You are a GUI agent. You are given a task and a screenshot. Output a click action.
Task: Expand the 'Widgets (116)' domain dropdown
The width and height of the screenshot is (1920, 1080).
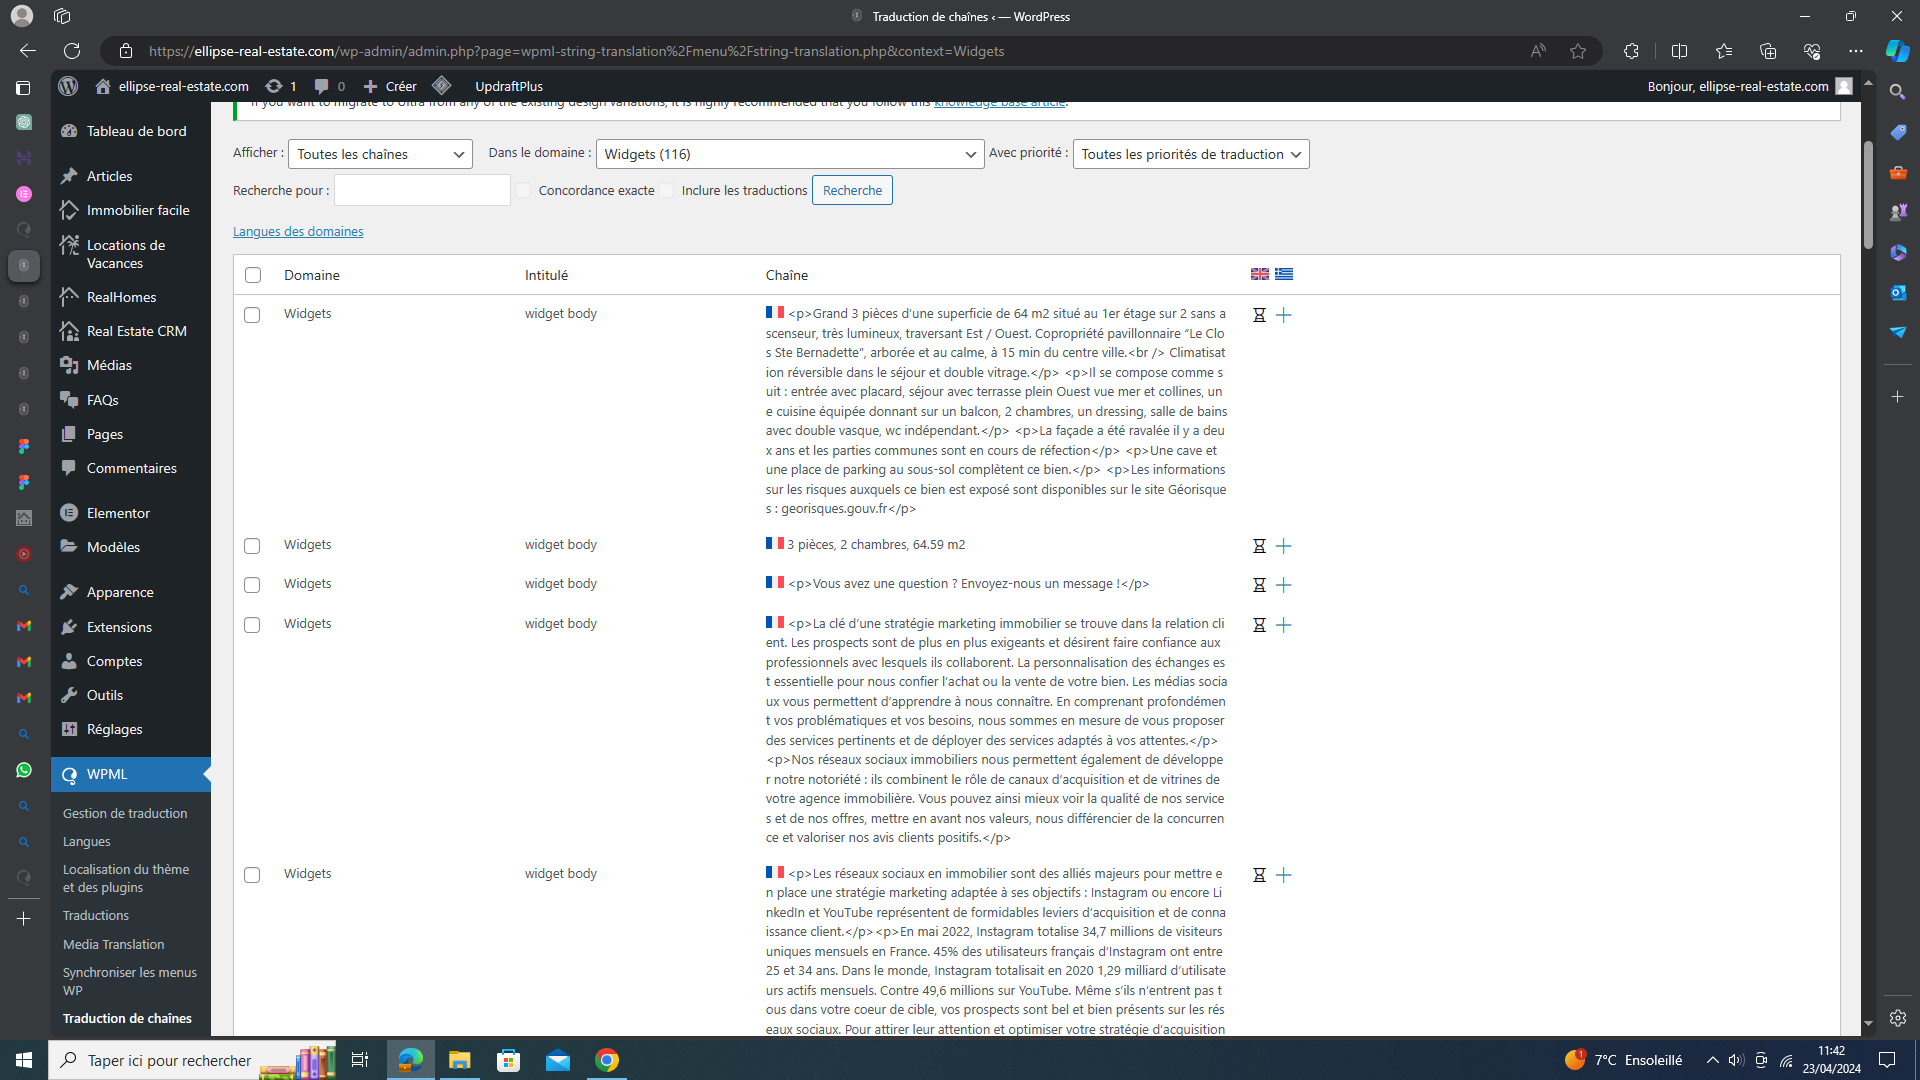click(x=789, y=154)
